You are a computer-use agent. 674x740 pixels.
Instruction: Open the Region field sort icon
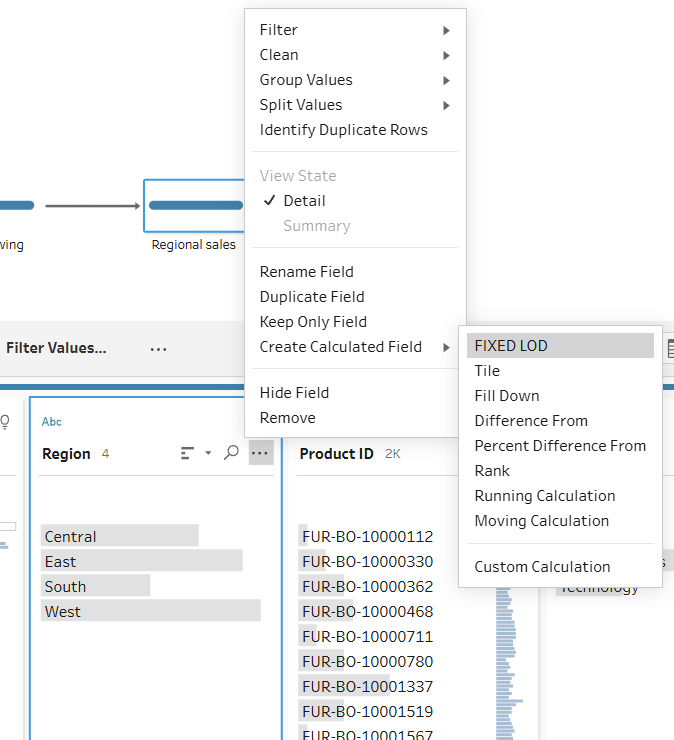(187, 454)
